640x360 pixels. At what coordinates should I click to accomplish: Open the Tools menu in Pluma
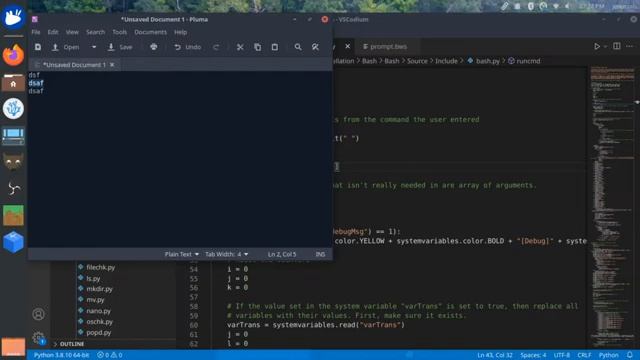[x=120, y=32]
